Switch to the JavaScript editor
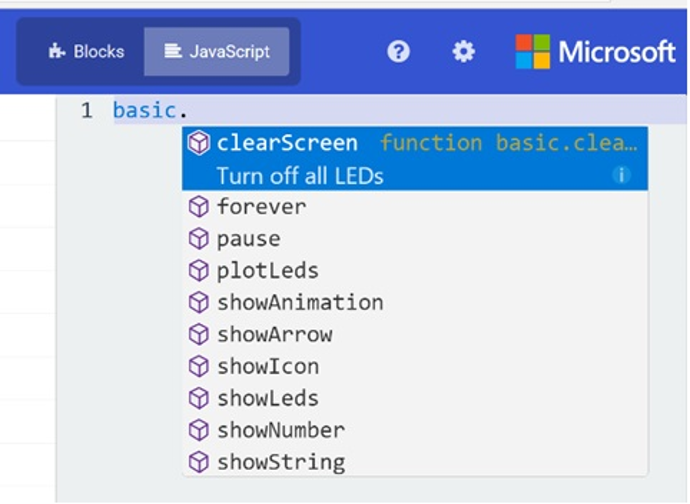Image resolution: width=690 pixels, height=504 pixels. click(x=217, y=51)
